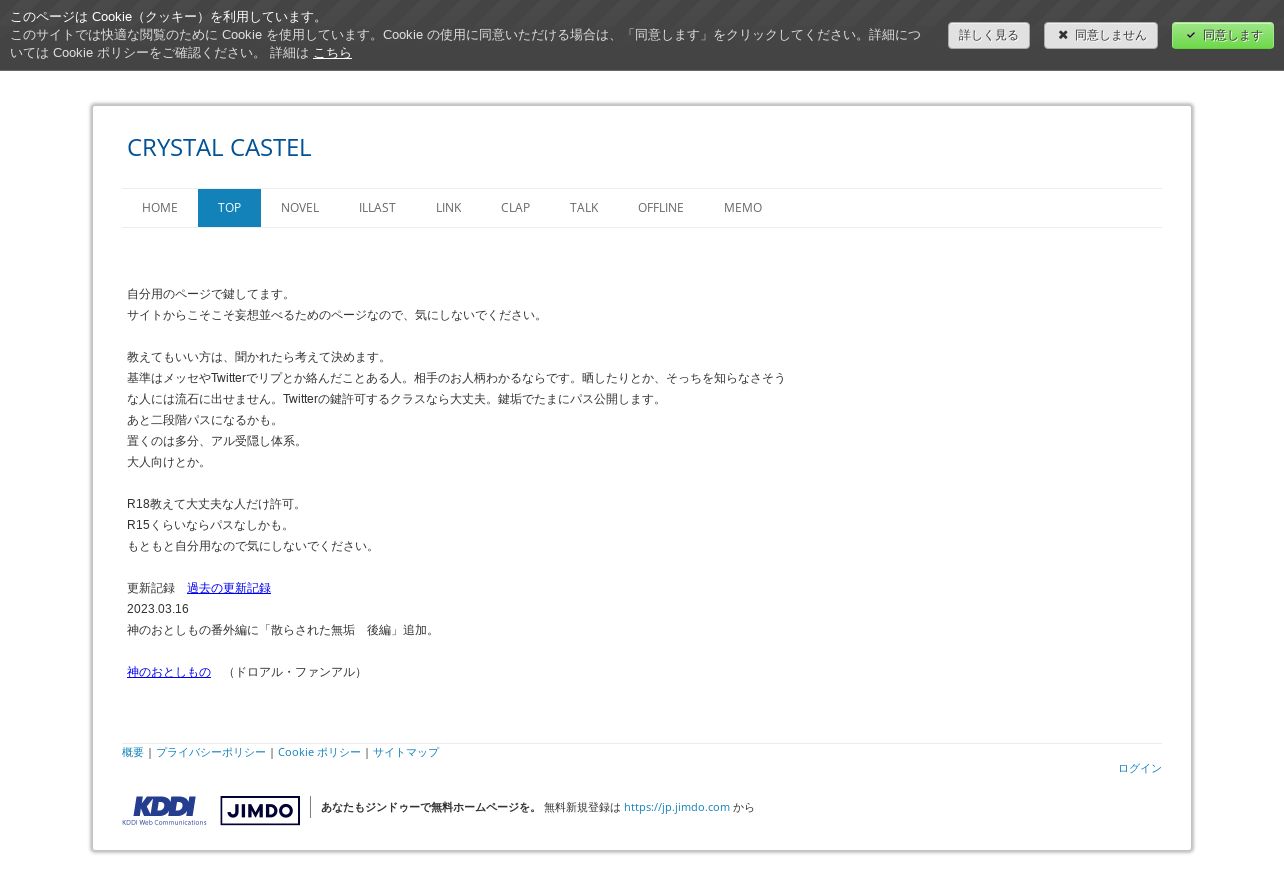Visit the https://jp.jimdo.com link

click(677, 807)
